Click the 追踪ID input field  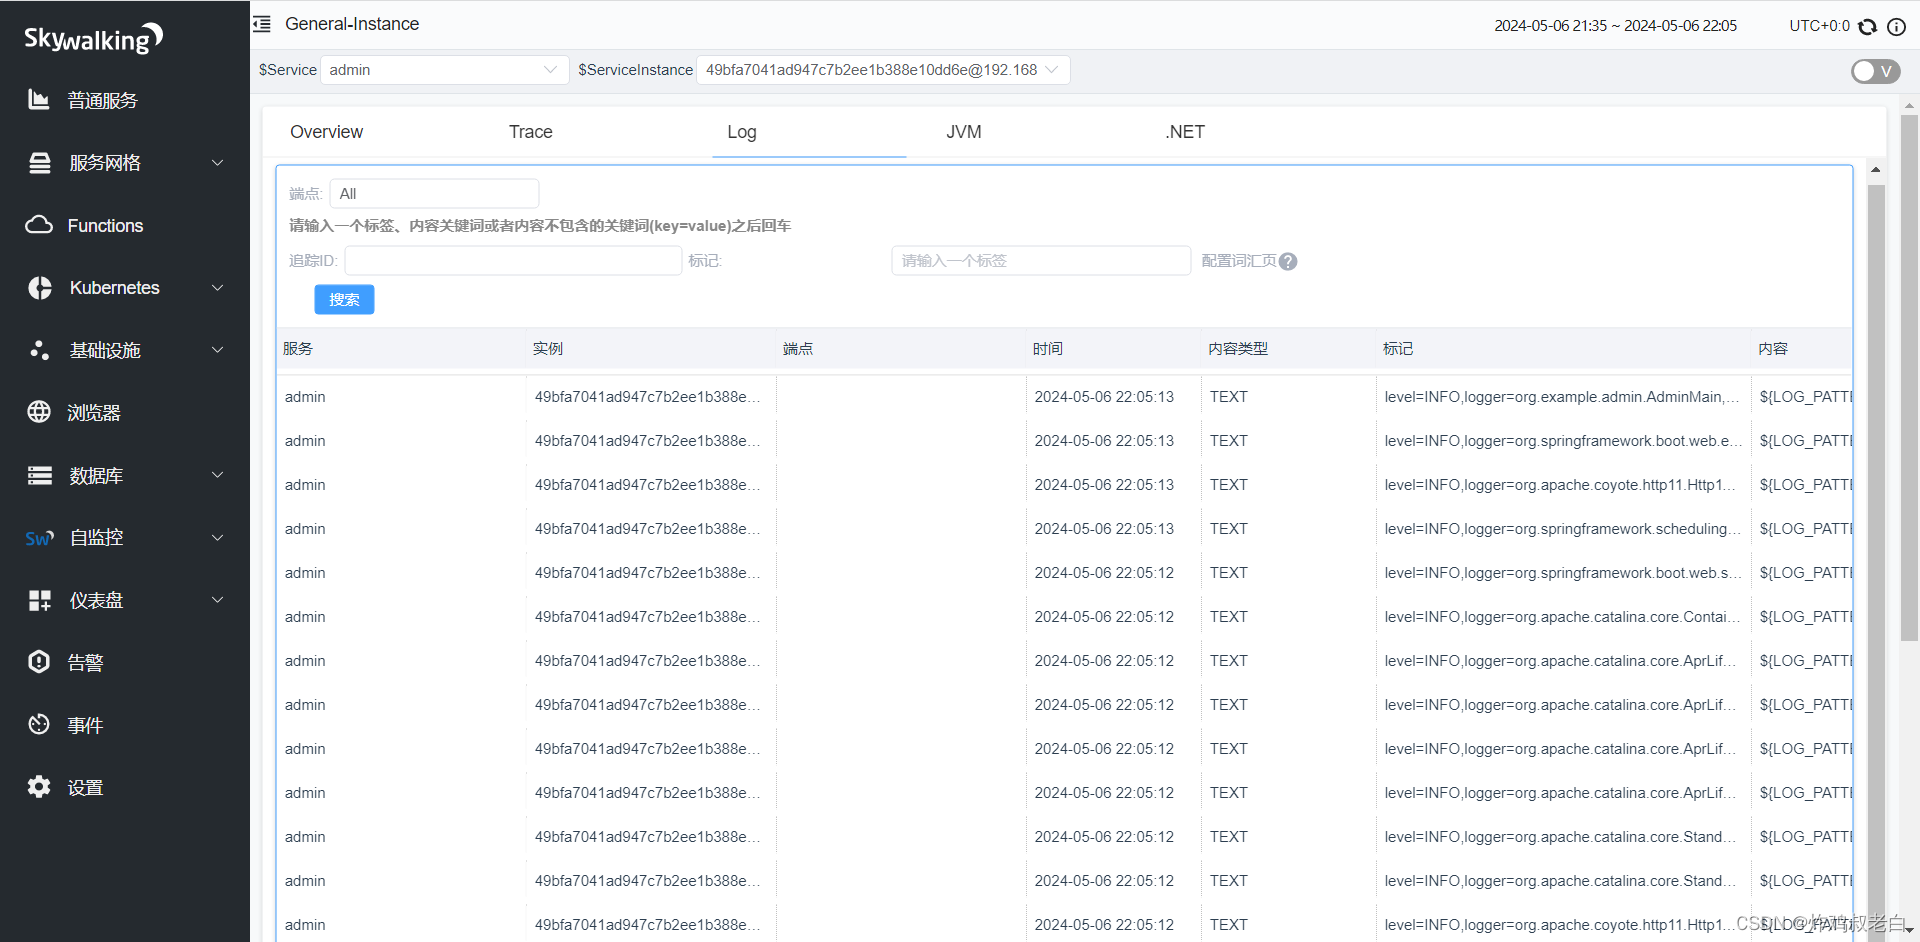[513, 261]
